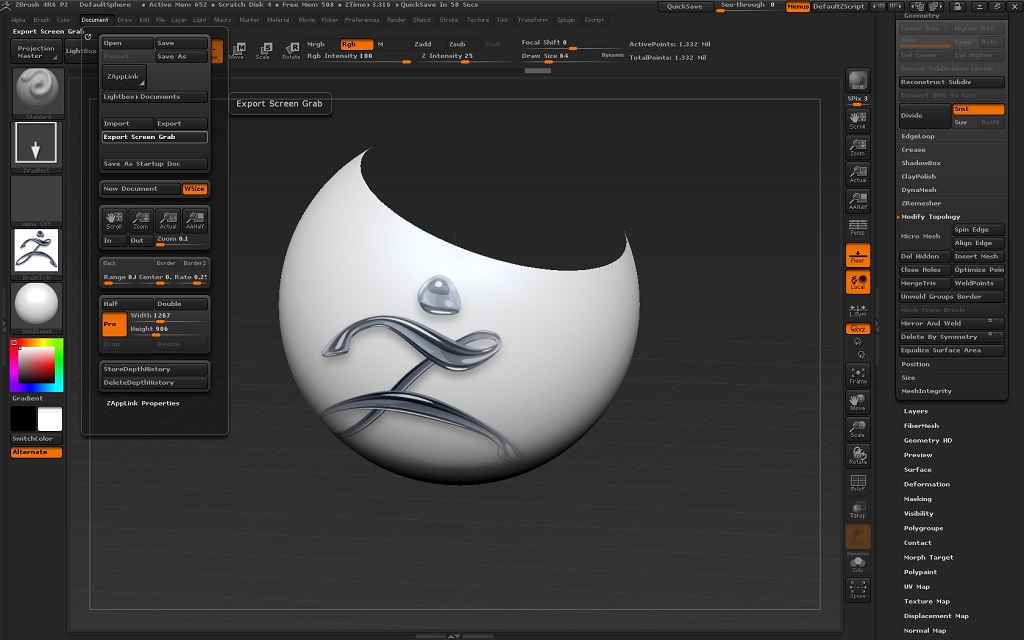This screenshot has height=640, width=1024.
Task: Click the Frame icon in the right shelf
Action: 858,374
